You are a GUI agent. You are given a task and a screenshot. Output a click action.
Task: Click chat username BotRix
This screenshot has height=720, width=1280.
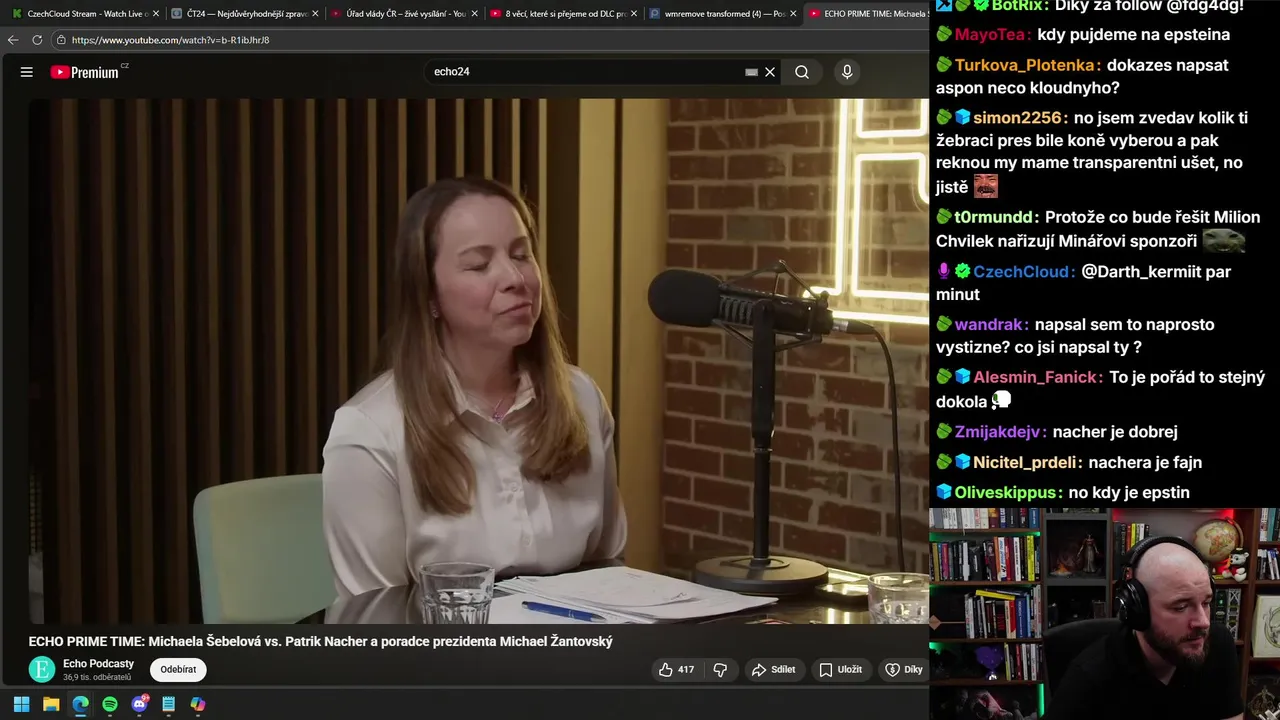tap(1018, 6)
